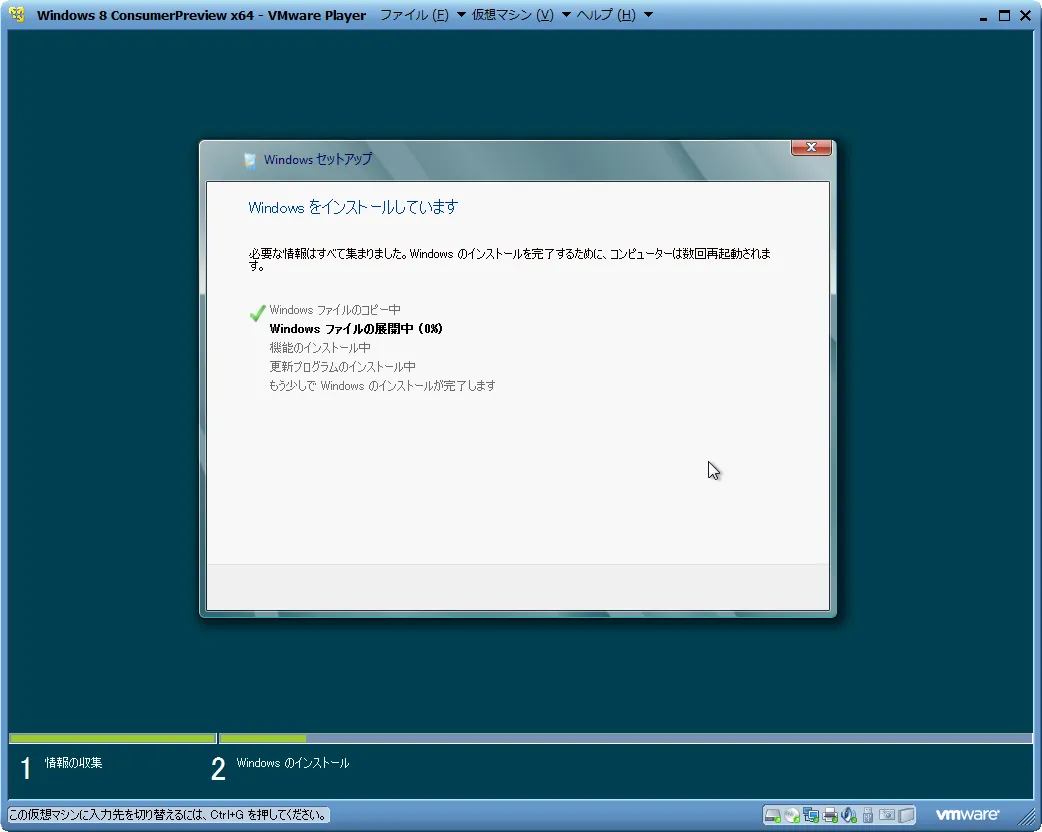Expand the arrow next to ファイル (F)
This screenshot has width=1042, height=832.
(461, 15)
